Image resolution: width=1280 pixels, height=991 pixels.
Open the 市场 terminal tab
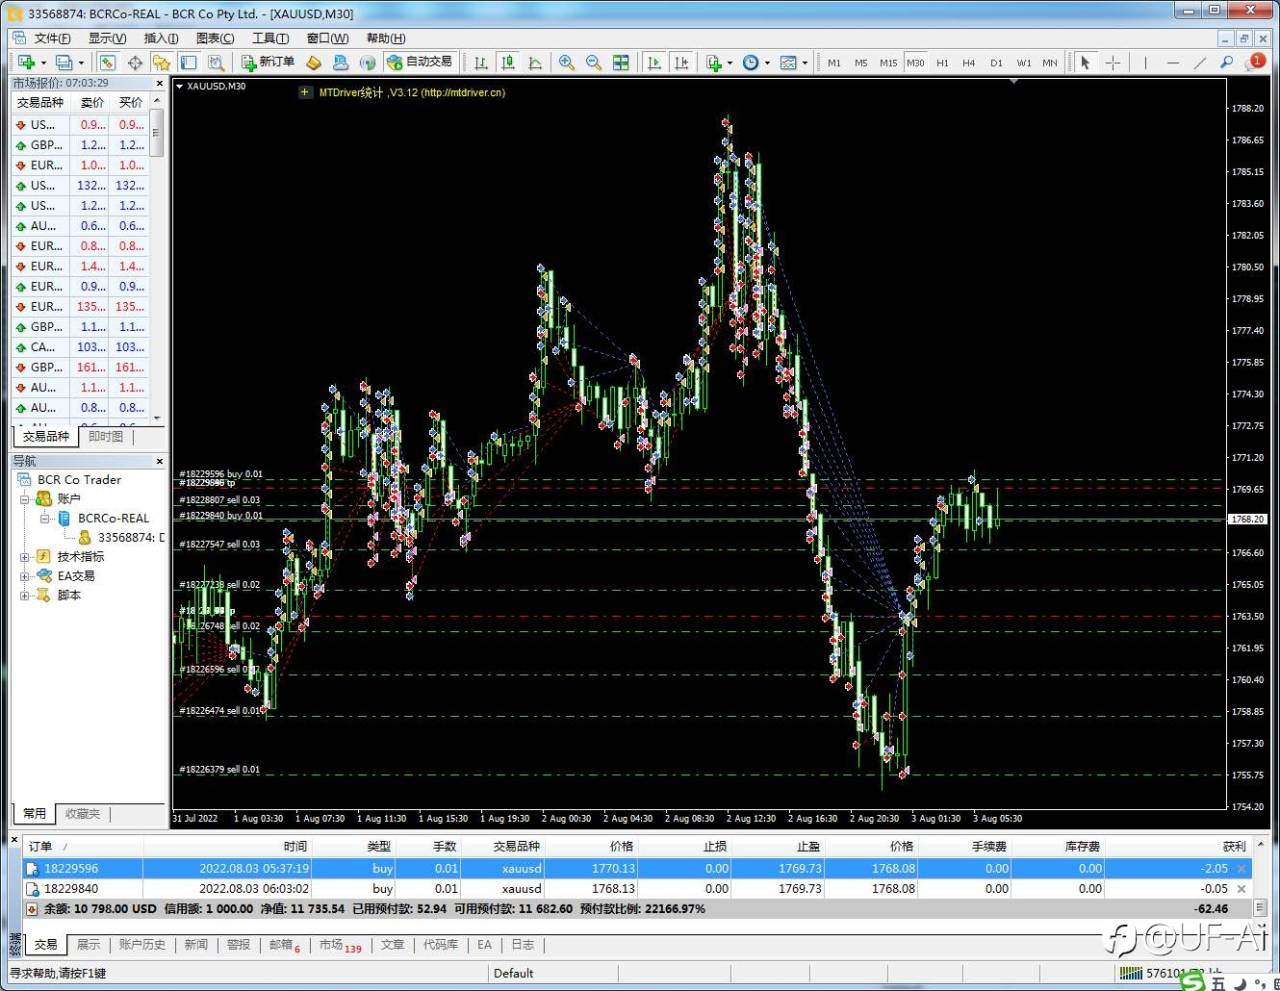340,945
